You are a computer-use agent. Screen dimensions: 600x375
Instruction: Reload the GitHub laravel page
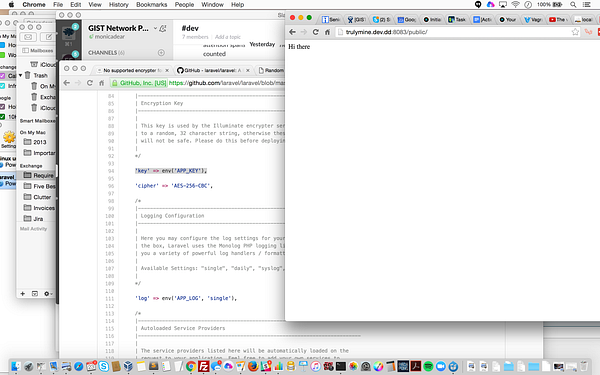coord(90,83)
